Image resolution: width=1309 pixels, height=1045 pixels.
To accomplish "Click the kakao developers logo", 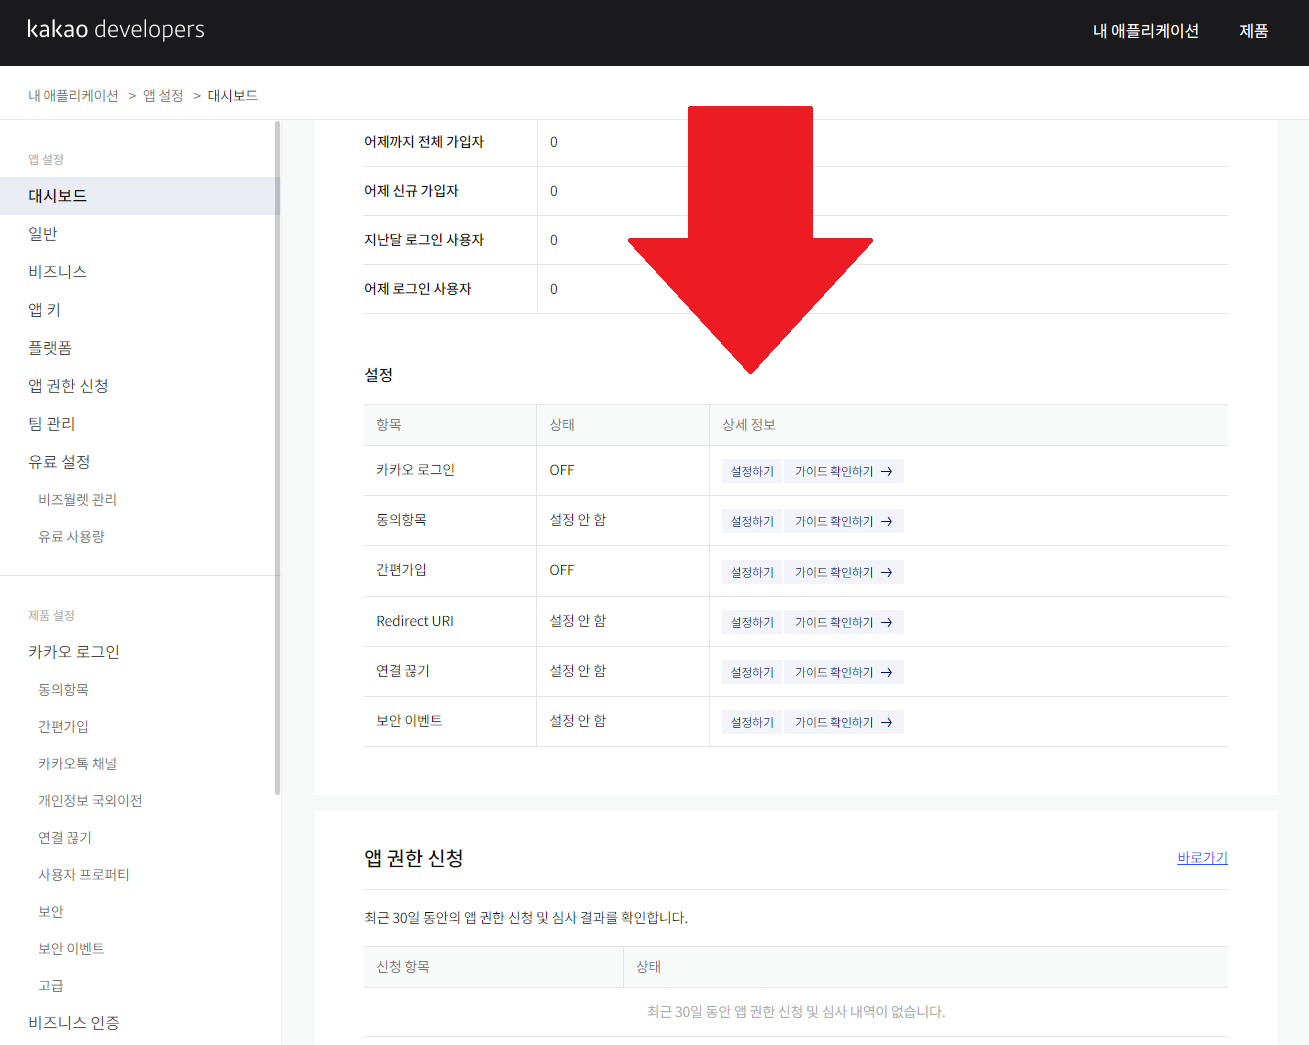I will (x=116, y=30).
